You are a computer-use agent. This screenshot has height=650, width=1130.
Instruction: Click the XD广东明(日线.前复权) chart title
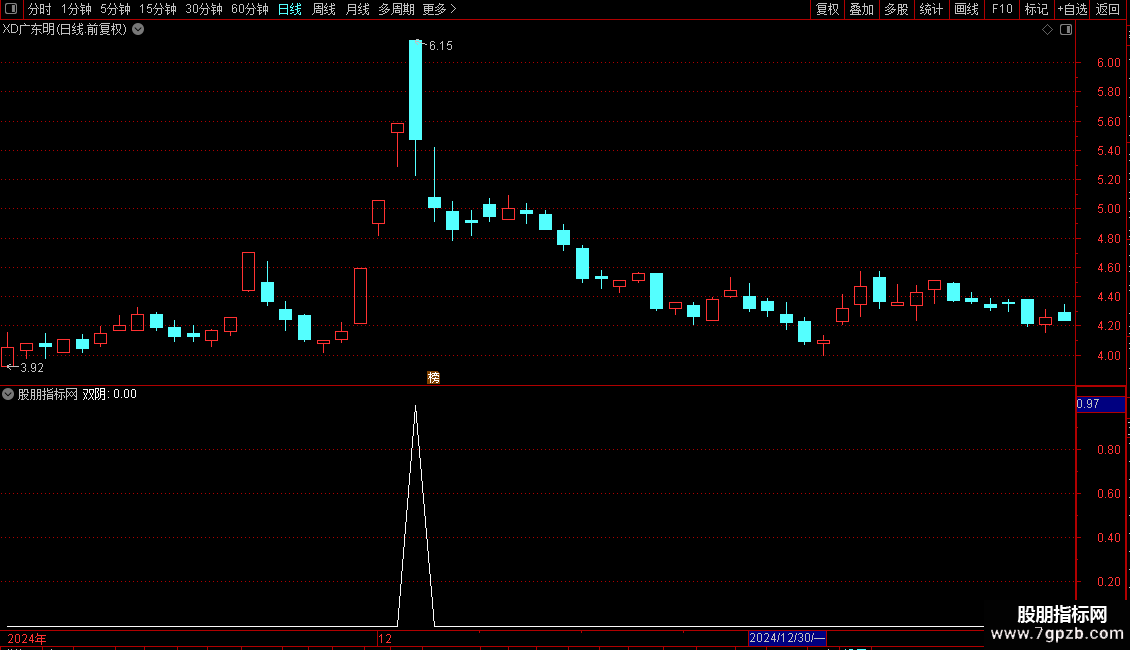(65, 30)
